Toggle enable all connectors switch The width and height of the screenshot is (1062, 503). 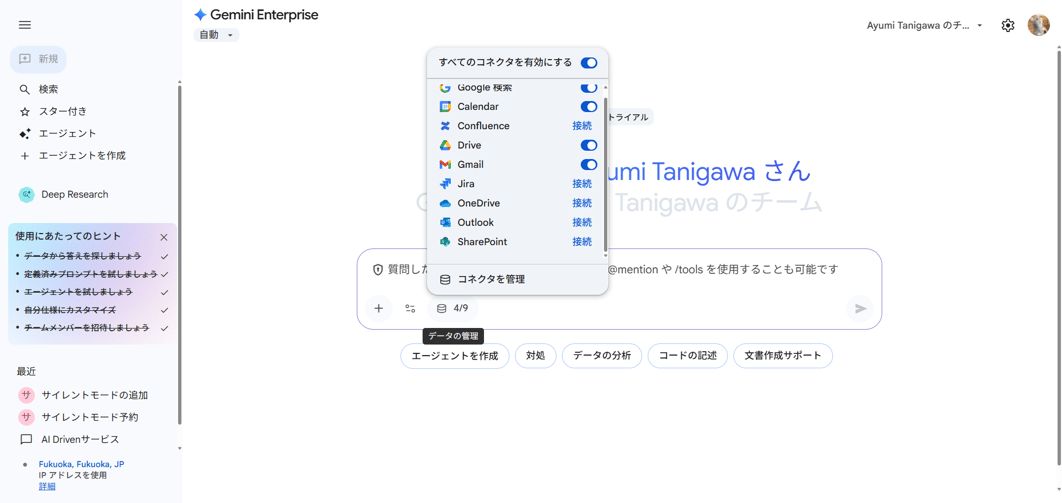pyautogui.click(x=589, y=63)
